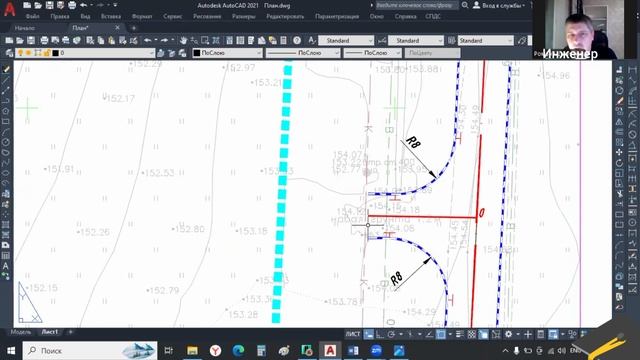This screenshot has height=360, width=640.
Task: Click the Make Object's Layer Current icon
Action: point(161,53)
